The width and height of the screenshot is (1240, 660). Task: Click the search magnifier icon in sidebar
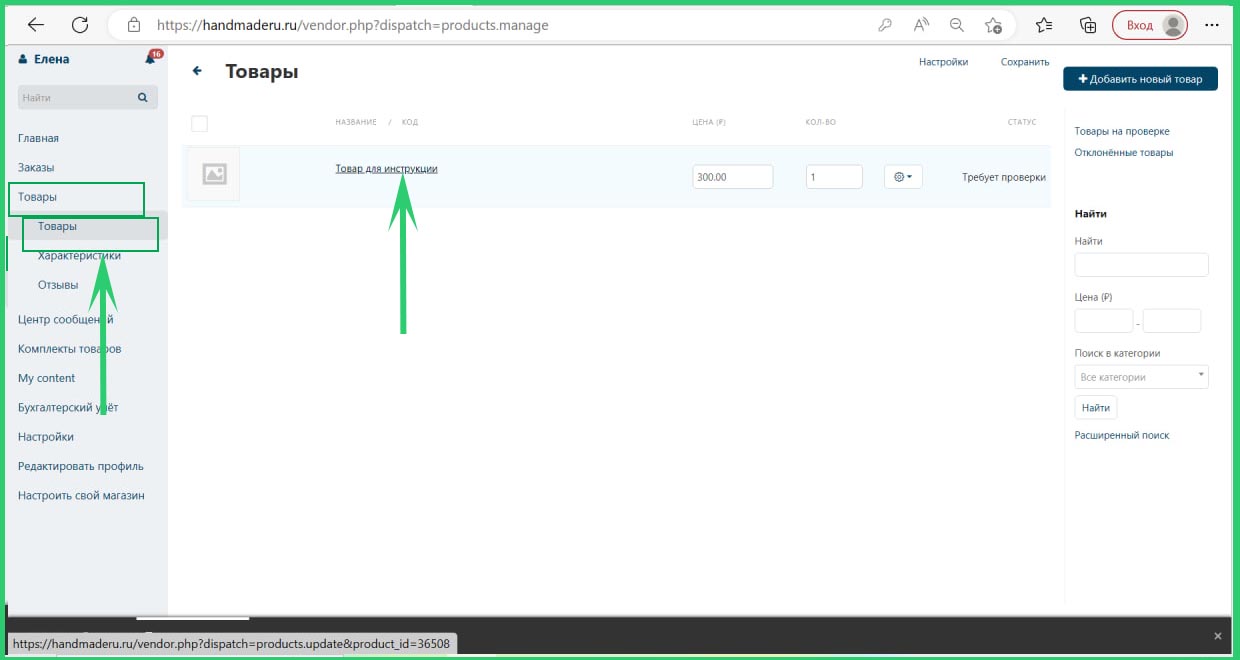tap(142, 98)
